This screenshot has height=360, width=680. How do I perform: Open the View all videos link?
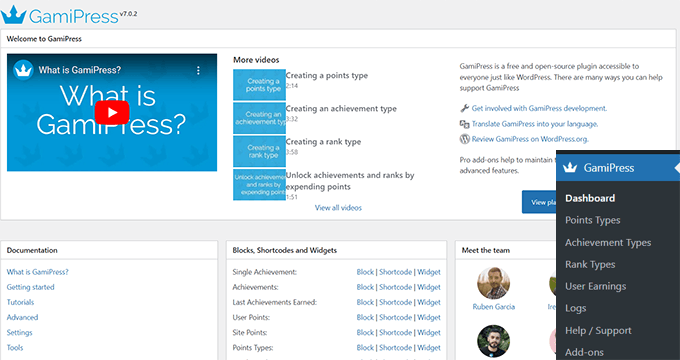coord(338,208)
